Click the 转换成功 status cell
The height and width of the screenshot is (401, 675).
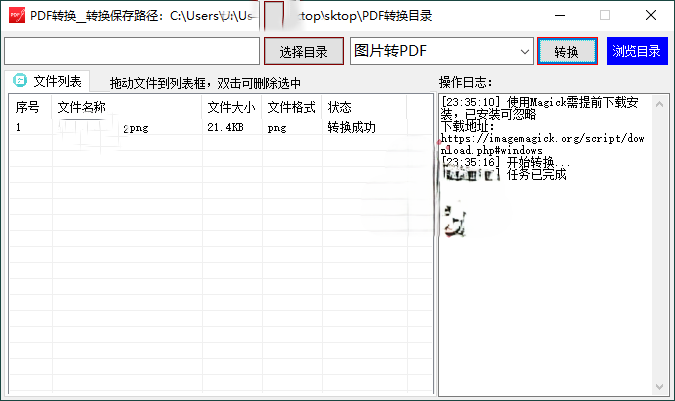tap(352, 127)
